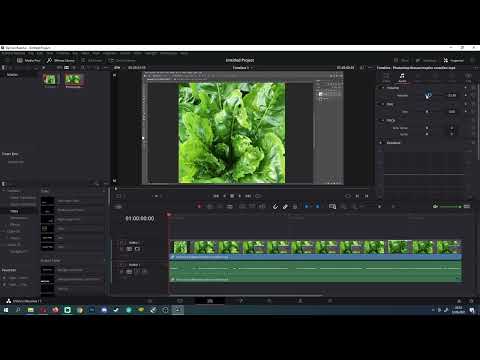This screenshot has width=480, height=360.
Task: Collapse the Toolbox tree in Effects Library
Action: pyautogui.click(x=4, y=191)
